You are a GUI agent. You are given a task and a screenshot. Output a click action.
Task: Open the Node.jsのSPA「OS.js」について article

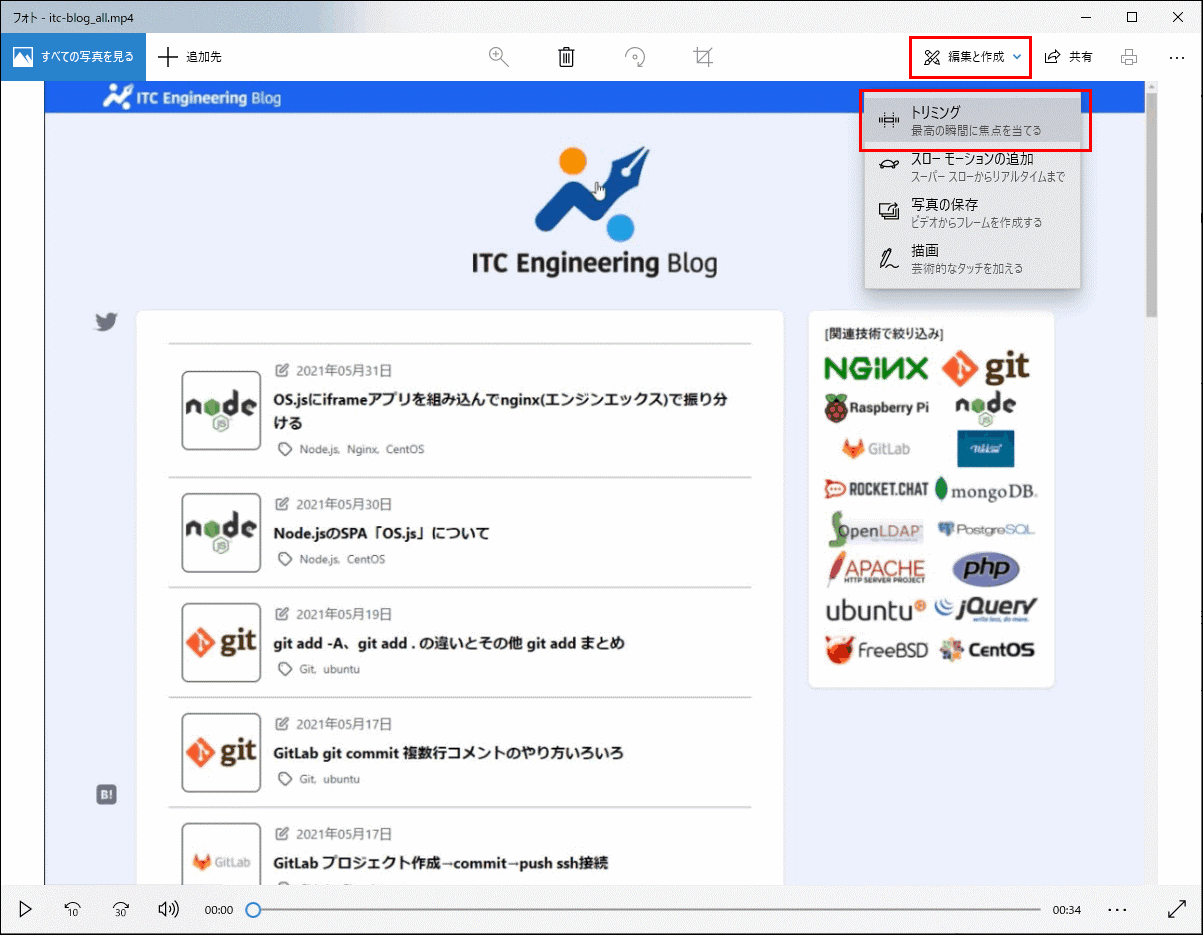[381, 533]
